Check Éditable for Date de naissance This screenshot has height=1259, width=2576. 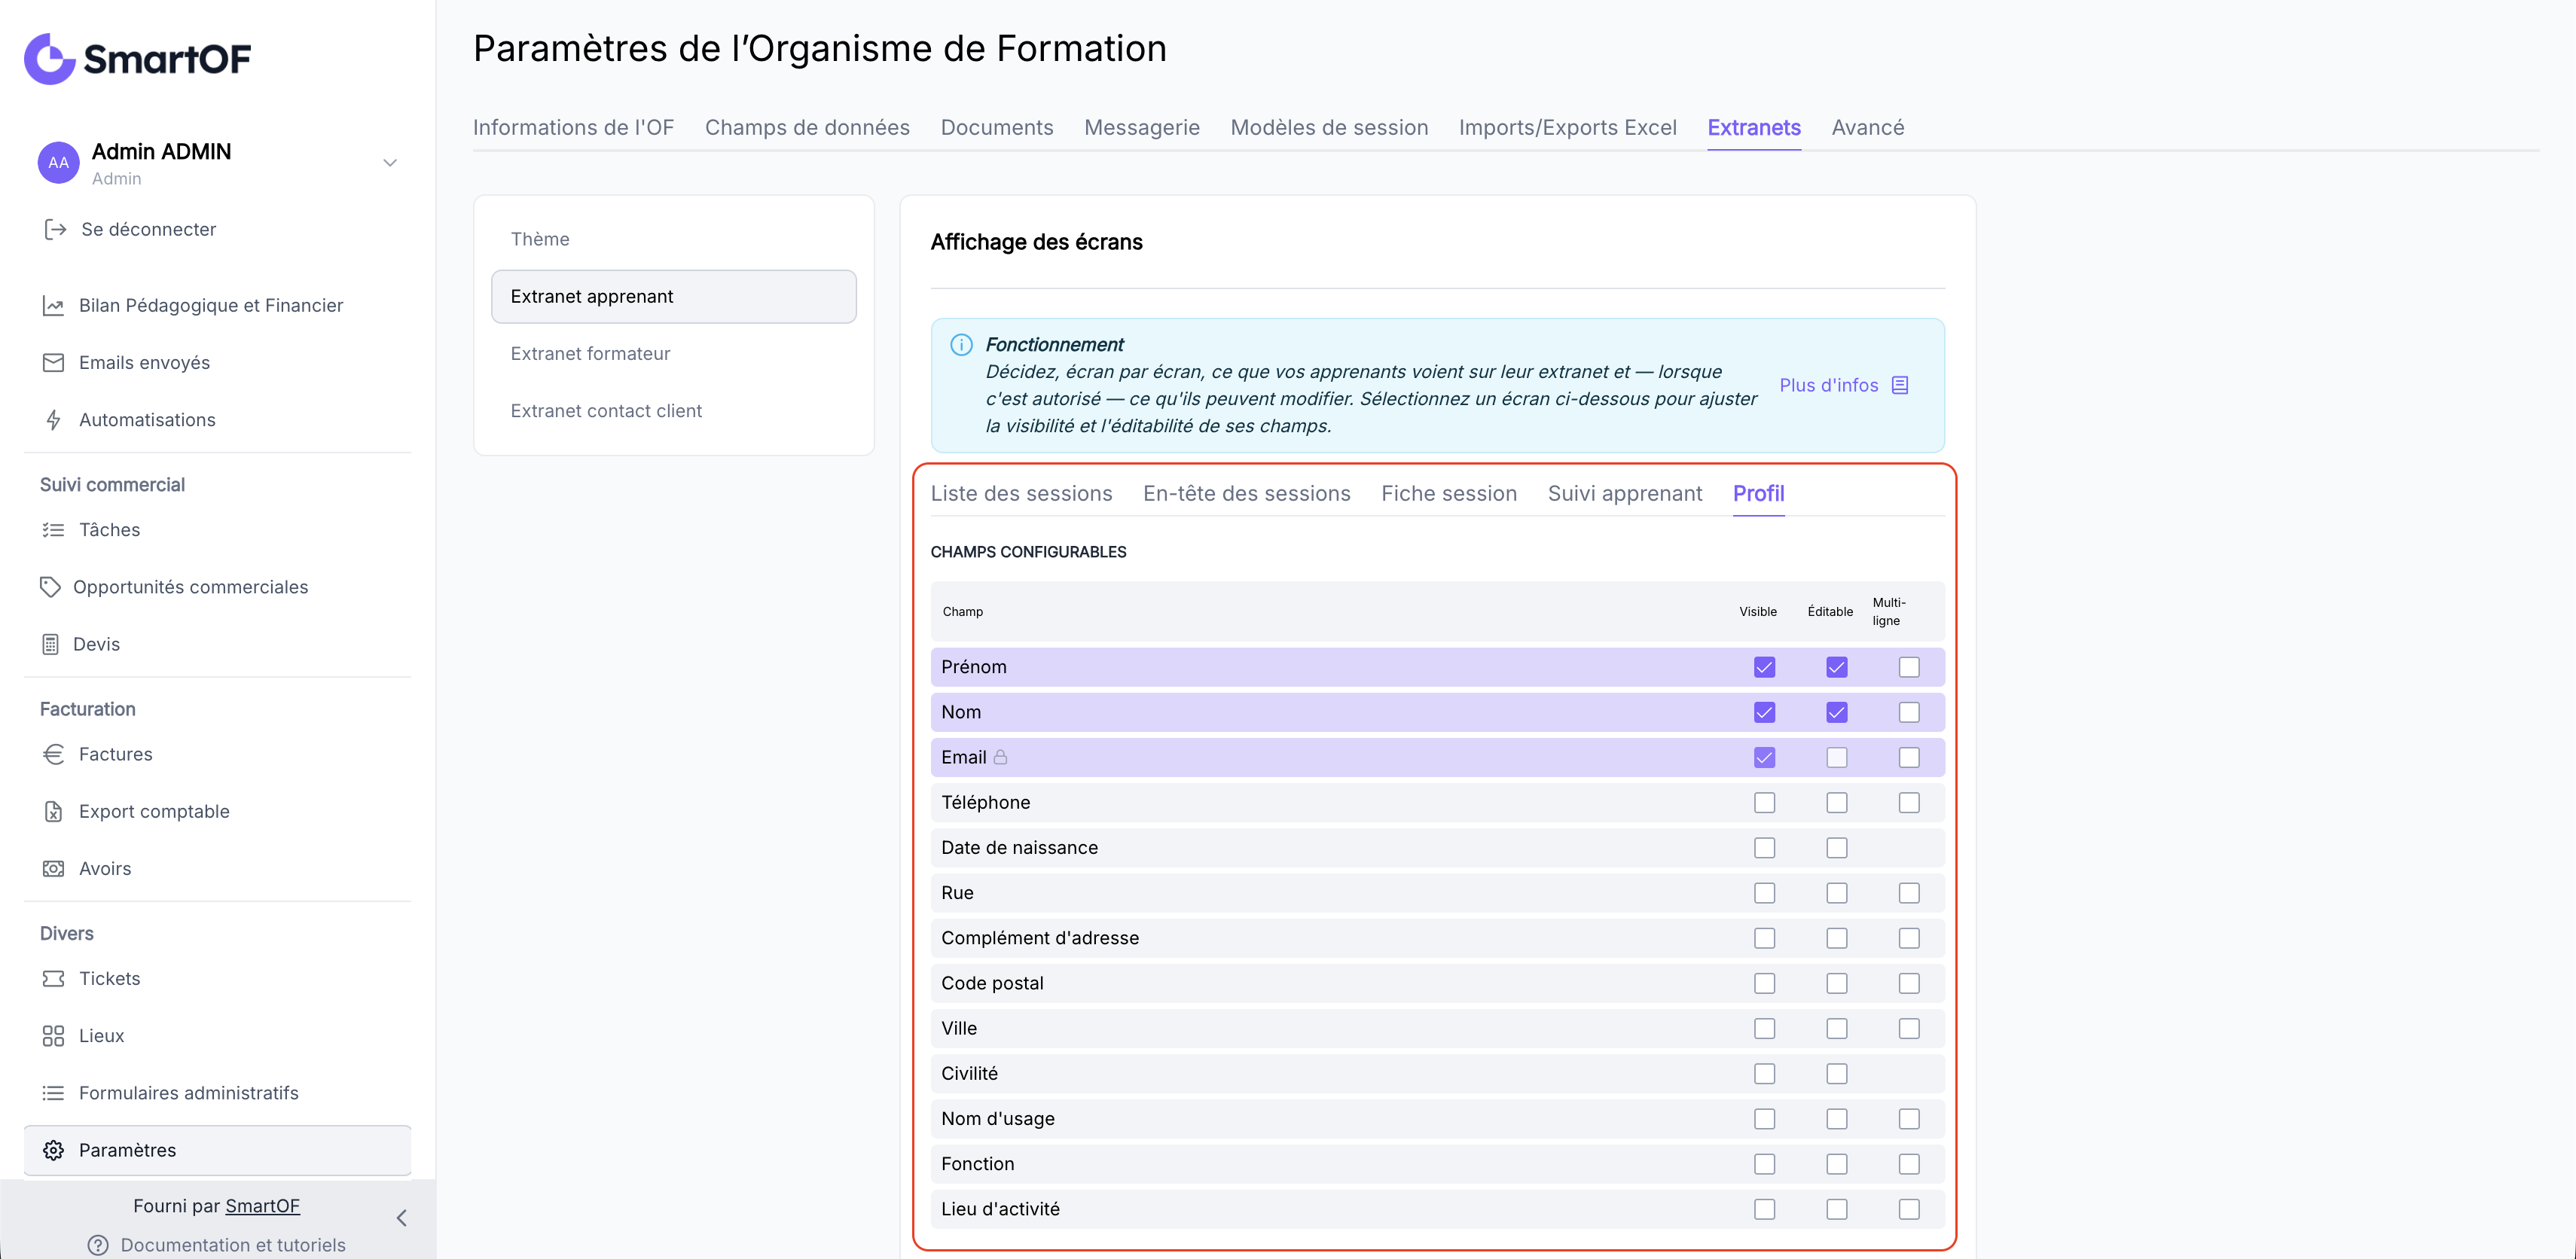click(x=1836, y=848)
